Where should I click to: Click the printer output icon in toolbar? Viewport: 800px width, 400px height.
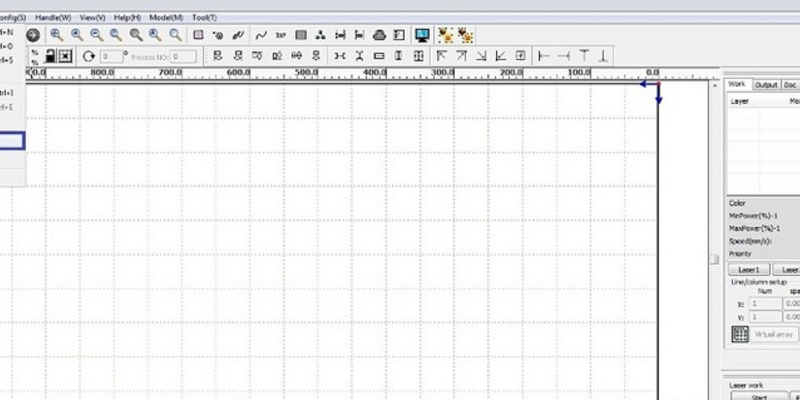click(379, 35)
